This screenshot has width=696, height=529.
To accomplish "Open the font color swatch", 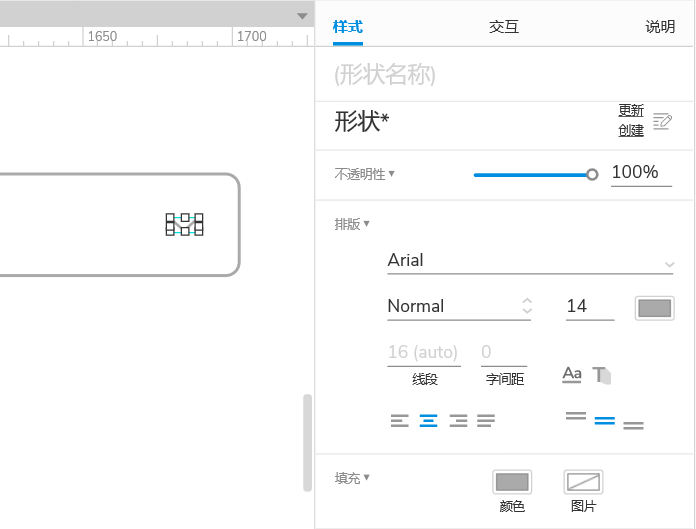I will (655, 308).
